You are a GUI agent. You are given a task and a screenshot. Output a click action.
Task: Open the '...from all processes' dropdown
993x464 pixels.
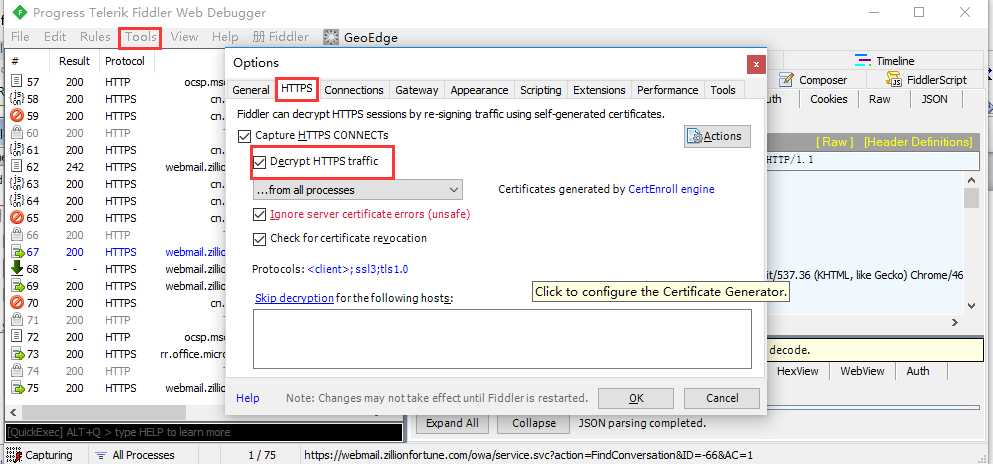point(357,190)
